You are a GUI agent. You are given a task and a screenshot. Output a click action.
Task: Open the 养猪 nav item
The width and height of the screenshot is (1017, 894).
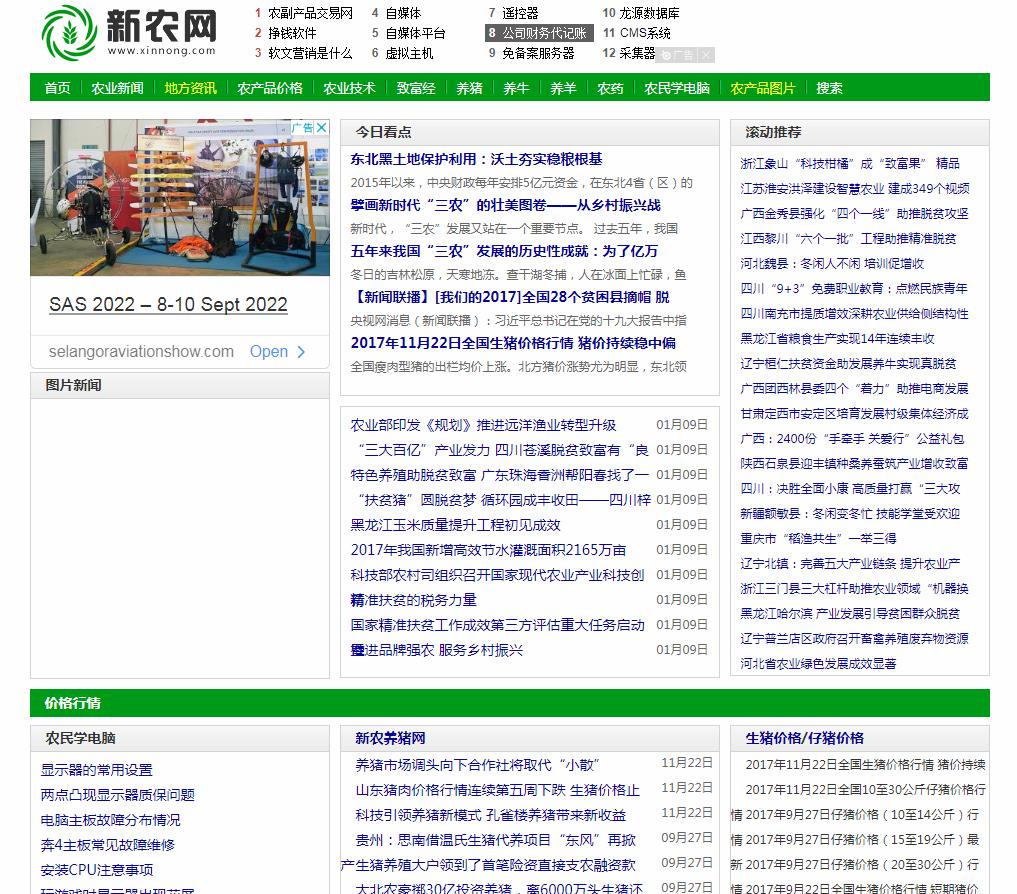click(x=470, y=88)
